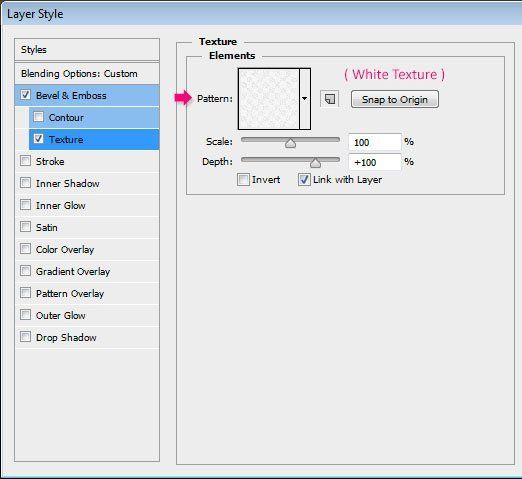Select the Bevel & Emboss label

click(x=71, y=96)
